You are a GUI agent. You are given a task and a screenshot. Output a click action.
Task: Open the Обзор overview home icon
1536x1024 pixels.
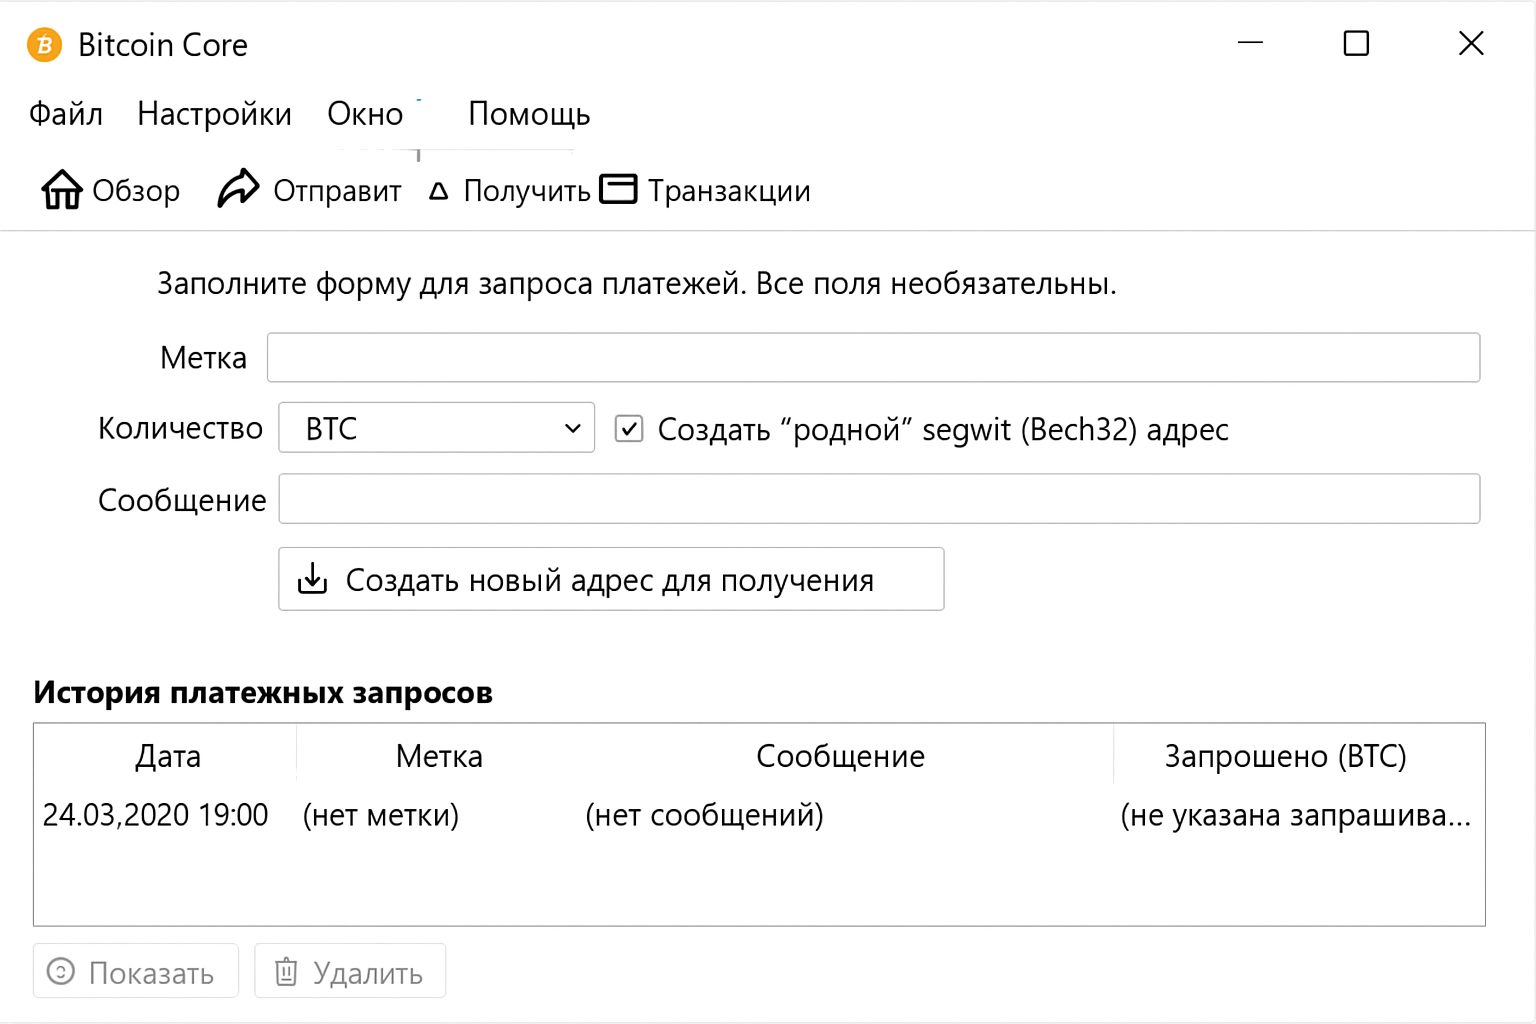(x=62, y=189)
